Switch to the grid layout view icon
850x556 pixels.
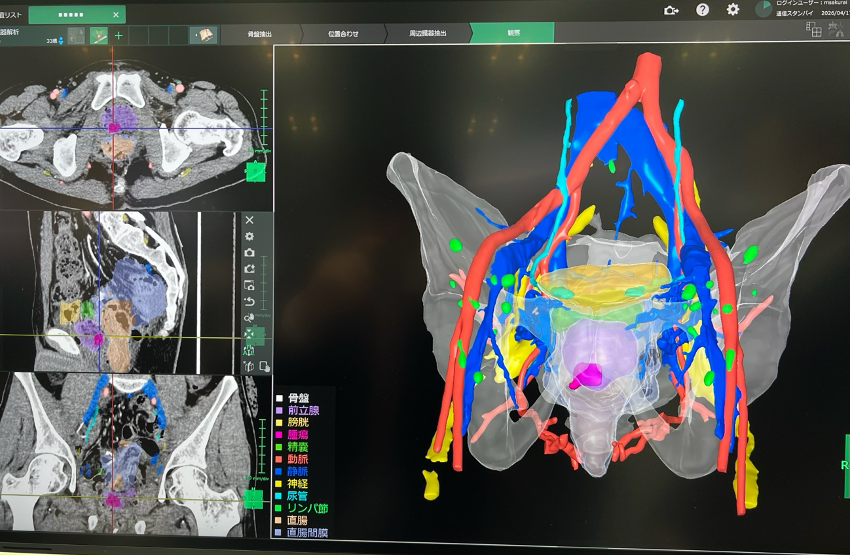tap(815, 30)
